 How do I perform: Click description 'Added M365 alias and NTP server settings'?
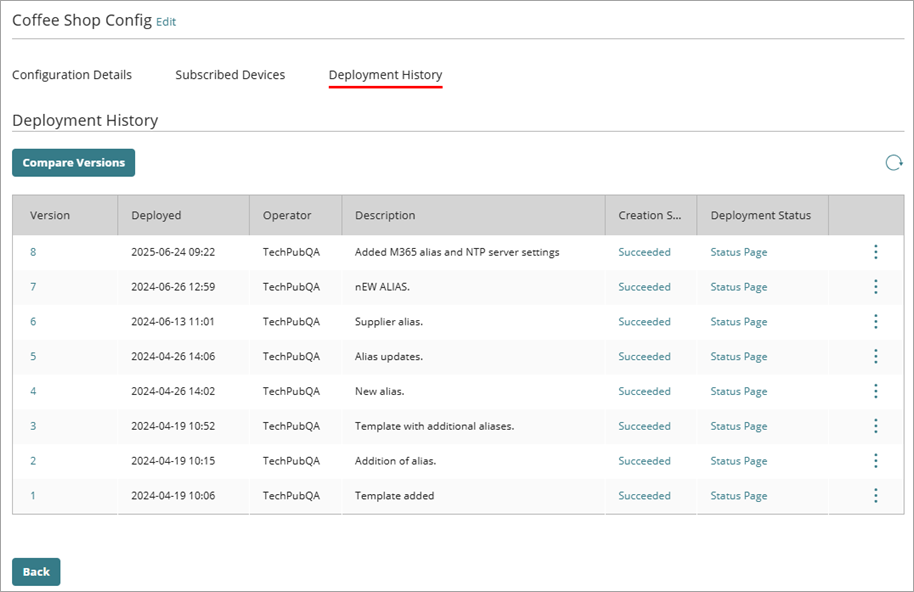pyautogui.click(x=457, y=252)
